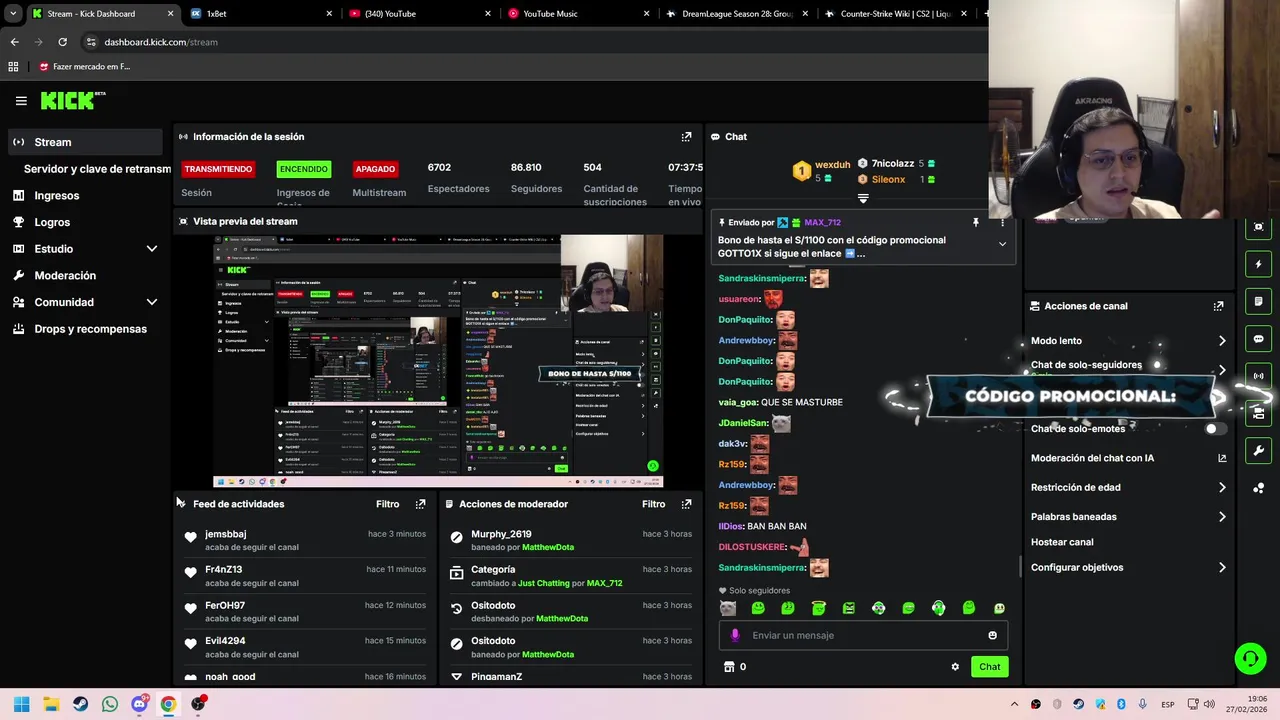This screenshot has height=720, width=1280.
Task: Open Filtro in Feed de actividades
Action: 387,504
